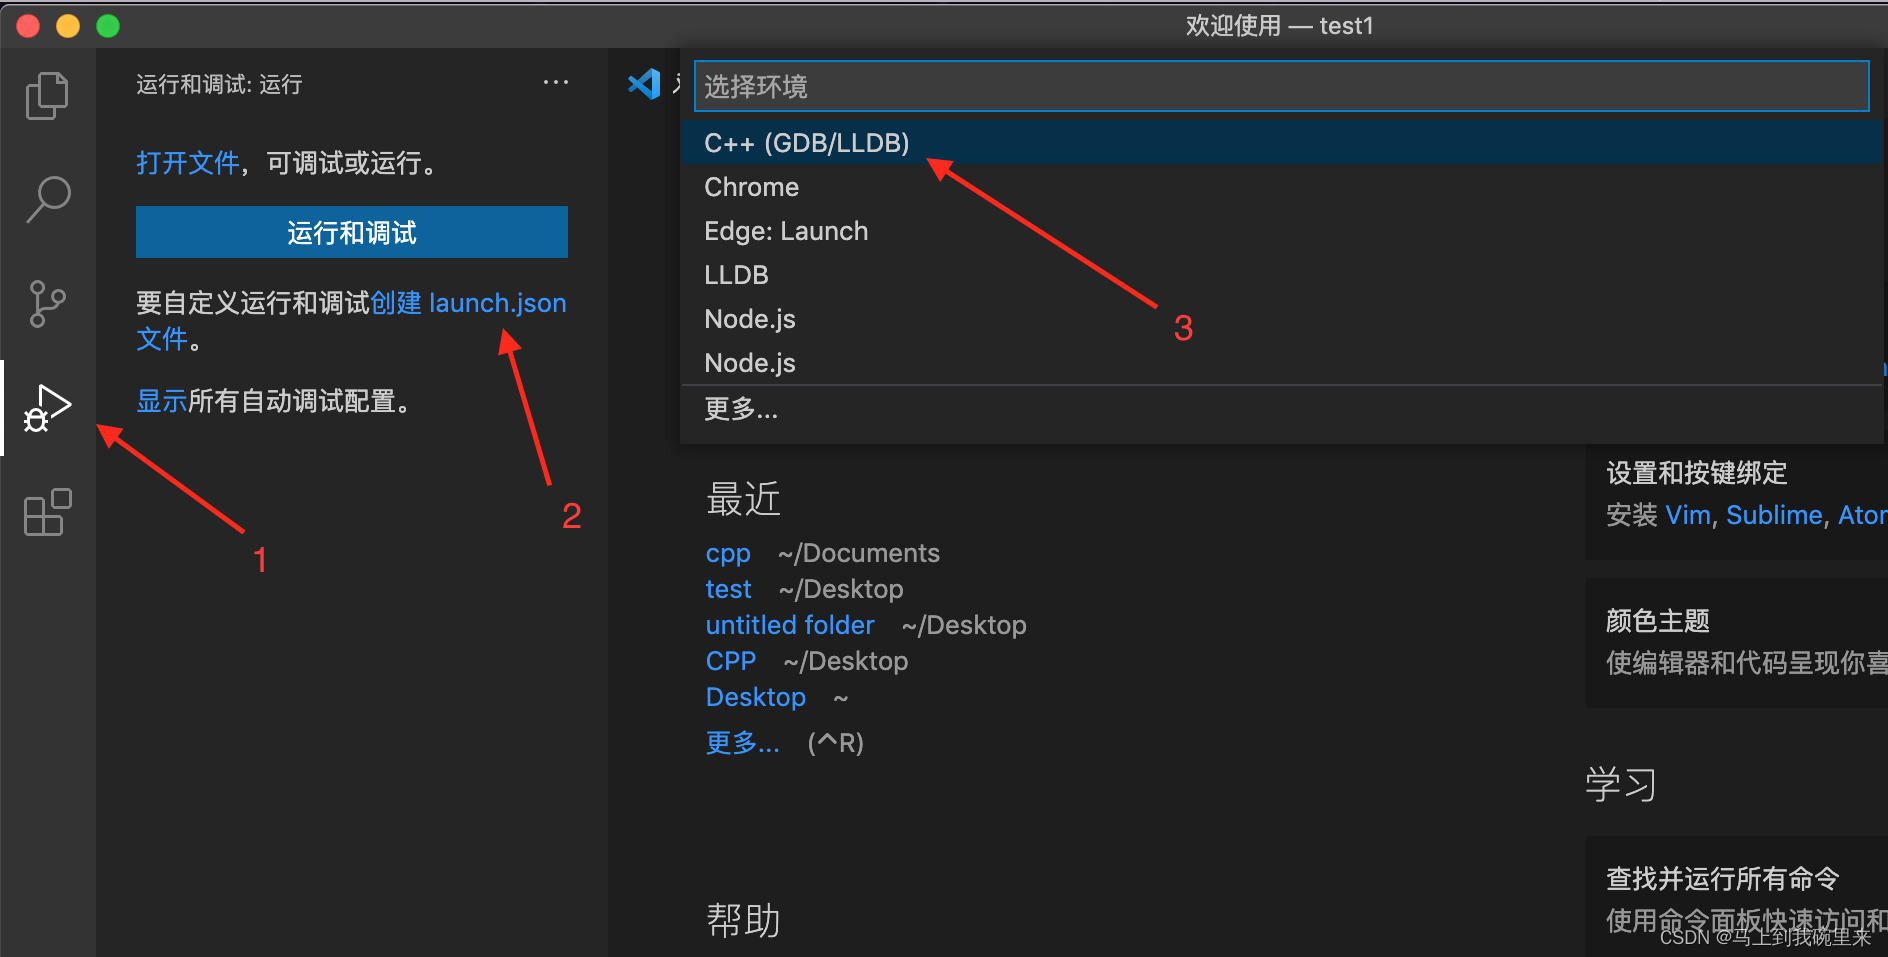Viewport: 1888px width, 957px height.
Task: Open the Extensions view
Action: 47,512
